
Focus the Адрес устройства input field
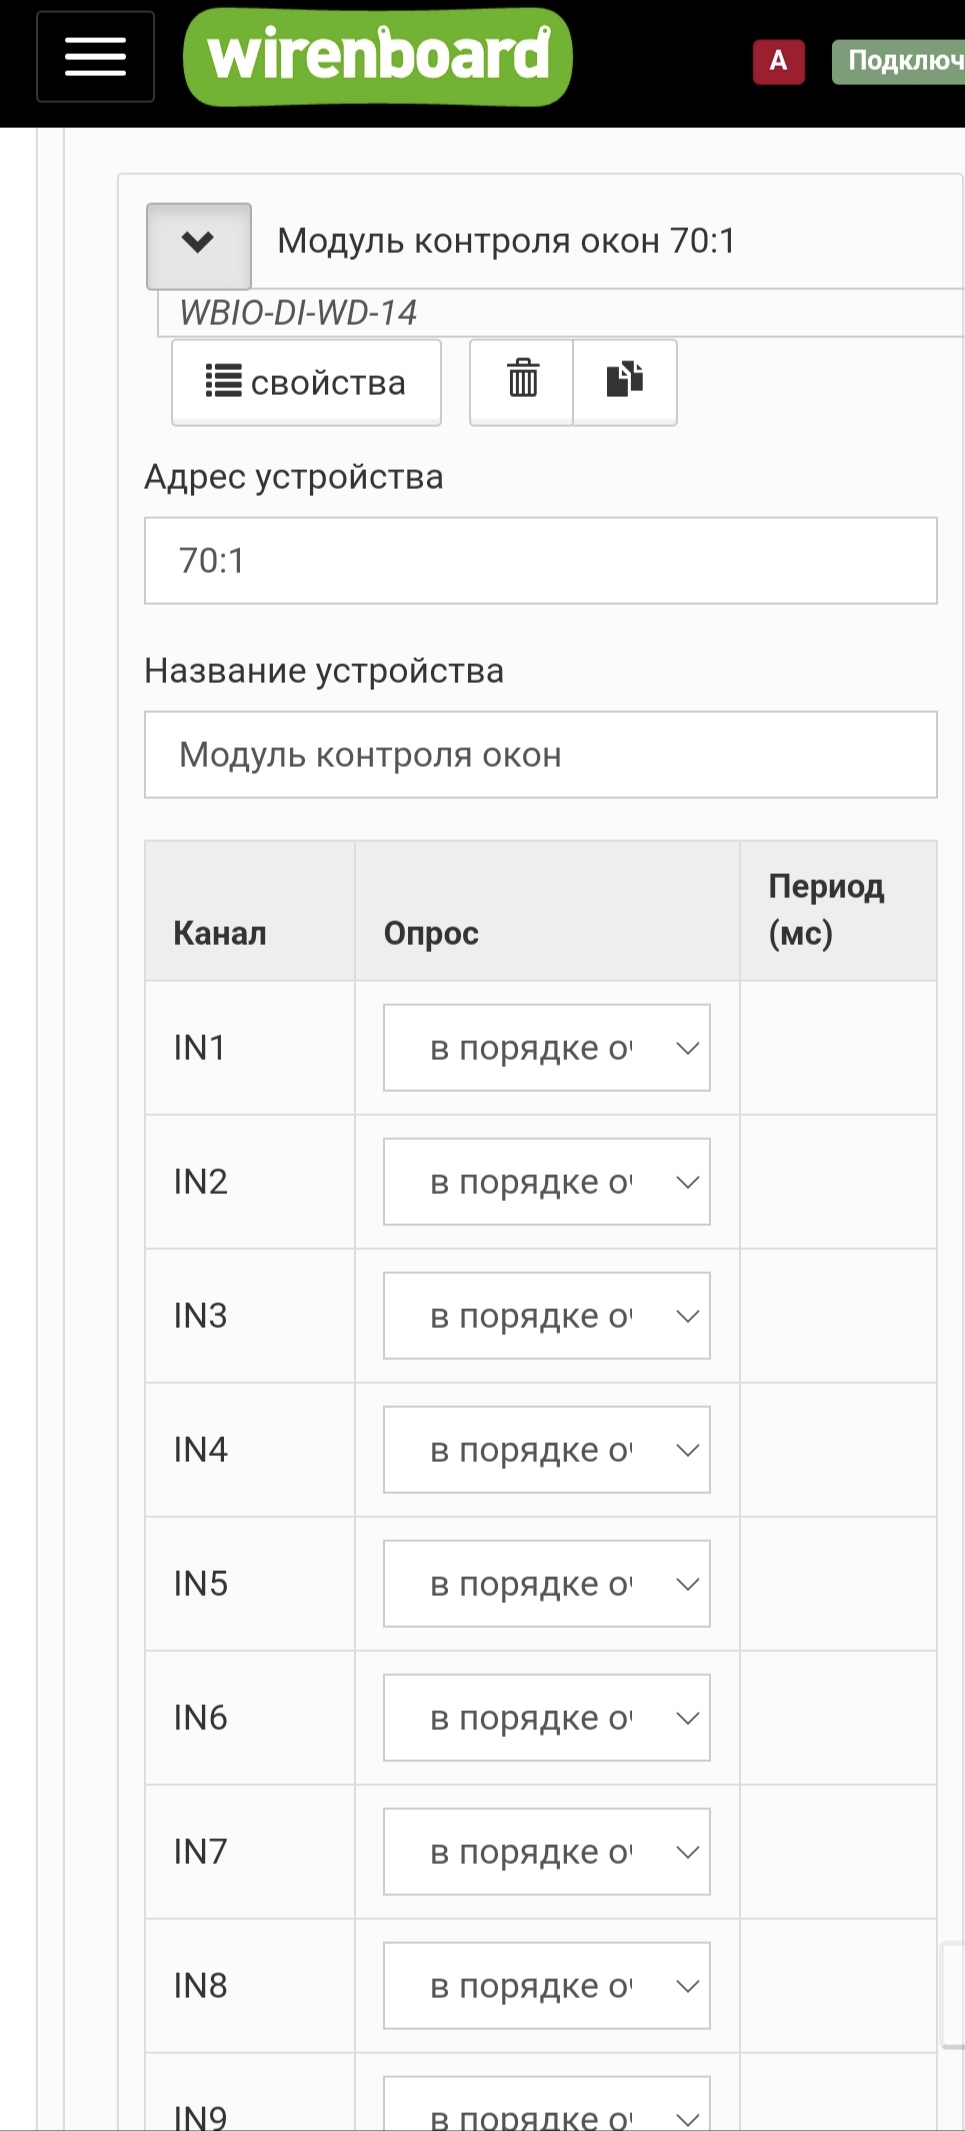coord(541,561)
